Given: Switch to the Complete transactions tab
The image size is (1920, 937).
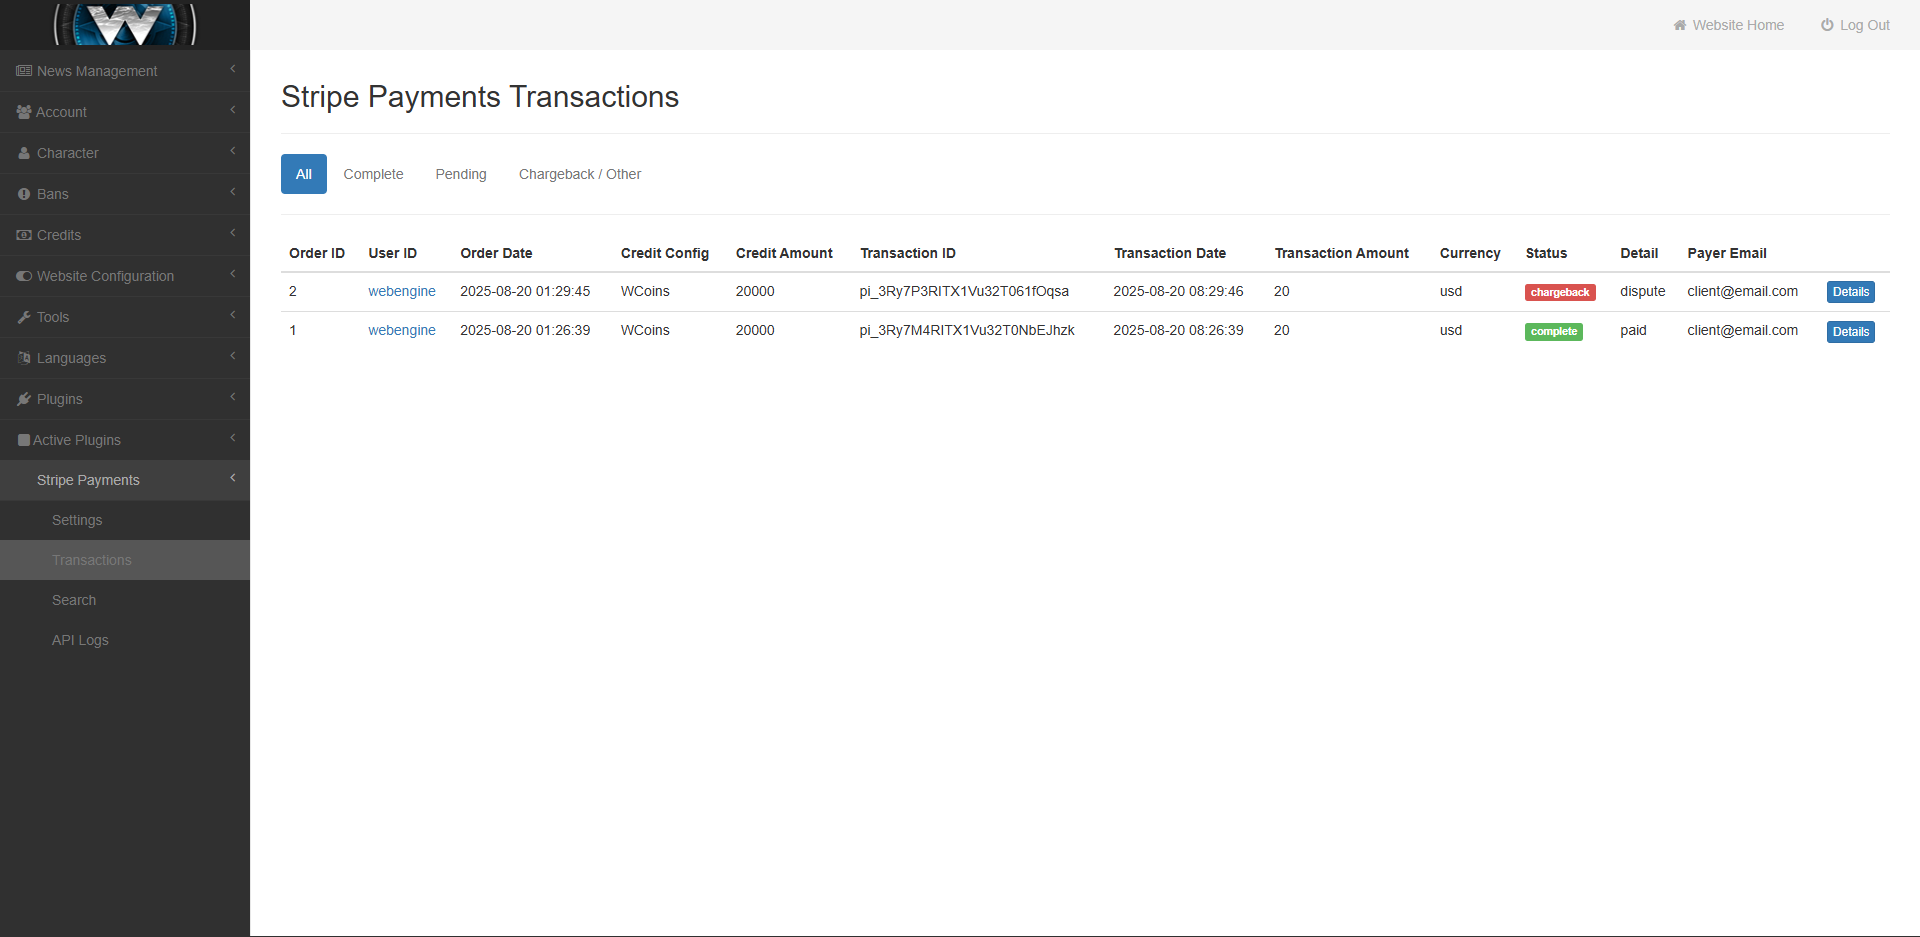Looking at the screenshot, I should pos(373,174).
